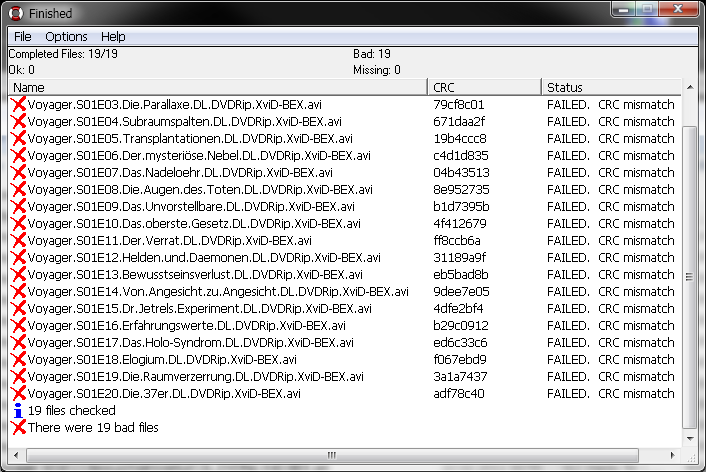
Task: Click CRC value 671daa2f
Action: (x=459, y=122)
